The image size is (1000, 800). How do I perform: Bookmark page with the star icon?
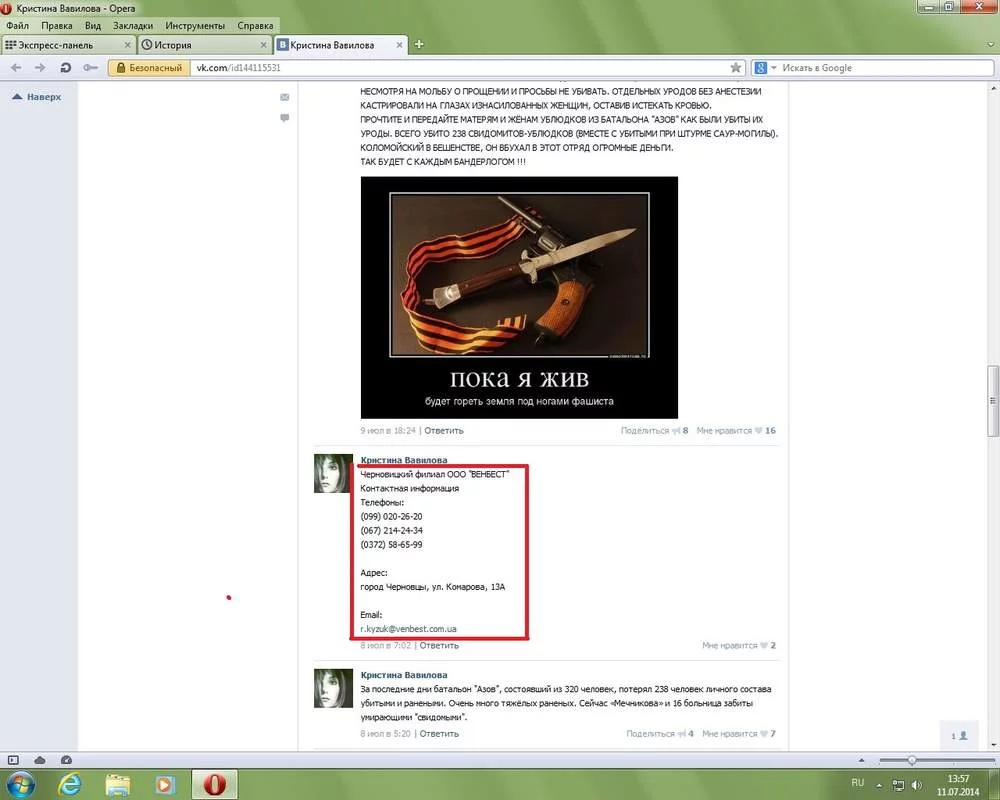tap(736, 68)
